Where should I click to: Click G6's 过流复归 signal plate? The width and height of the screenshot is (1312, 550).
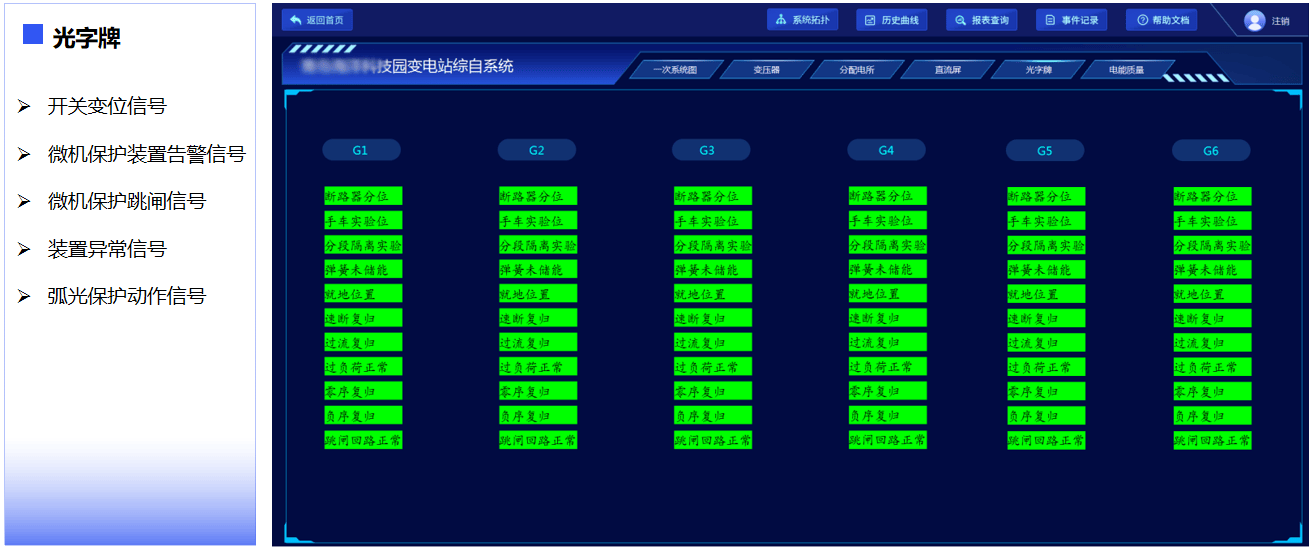(1213, 342)
